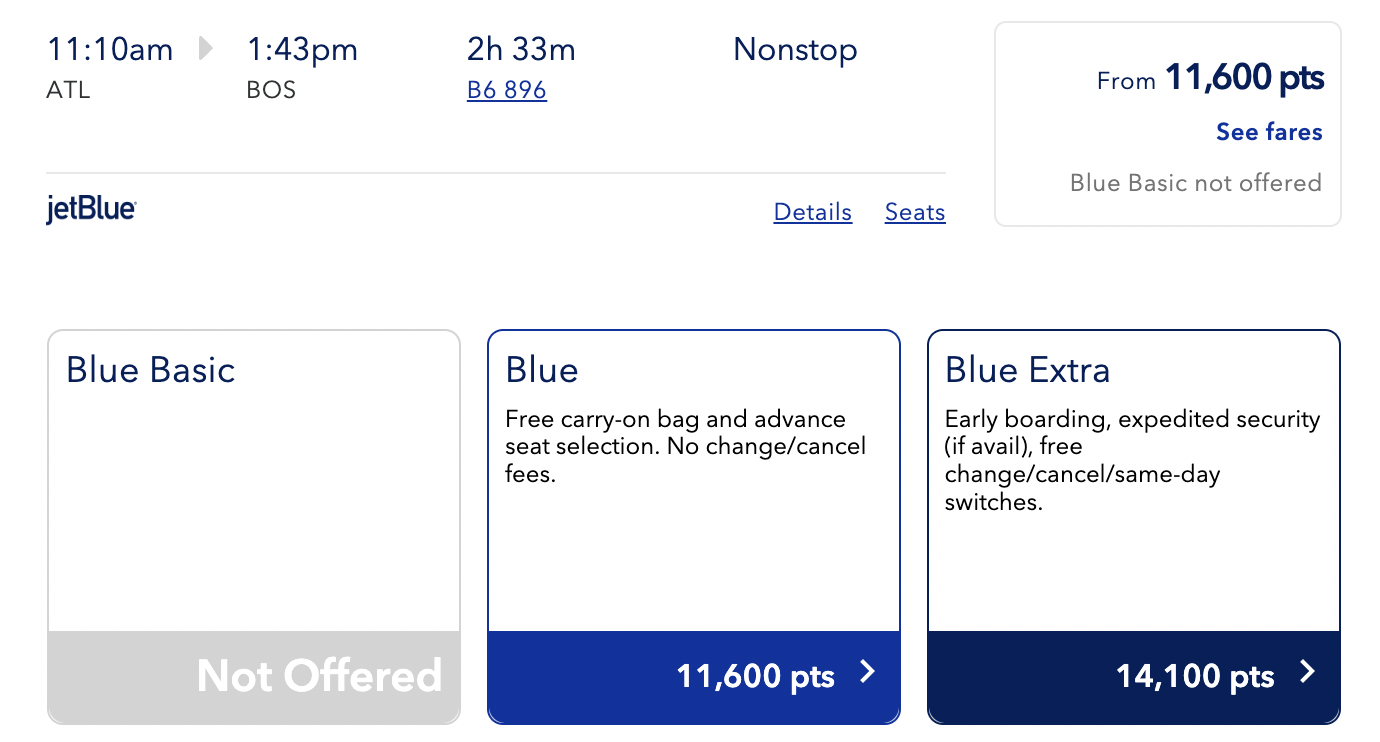This screenshot has height=742, width=1380.
Task: Click the gray arrow between departure and arrival times
Action: [206, 48]
